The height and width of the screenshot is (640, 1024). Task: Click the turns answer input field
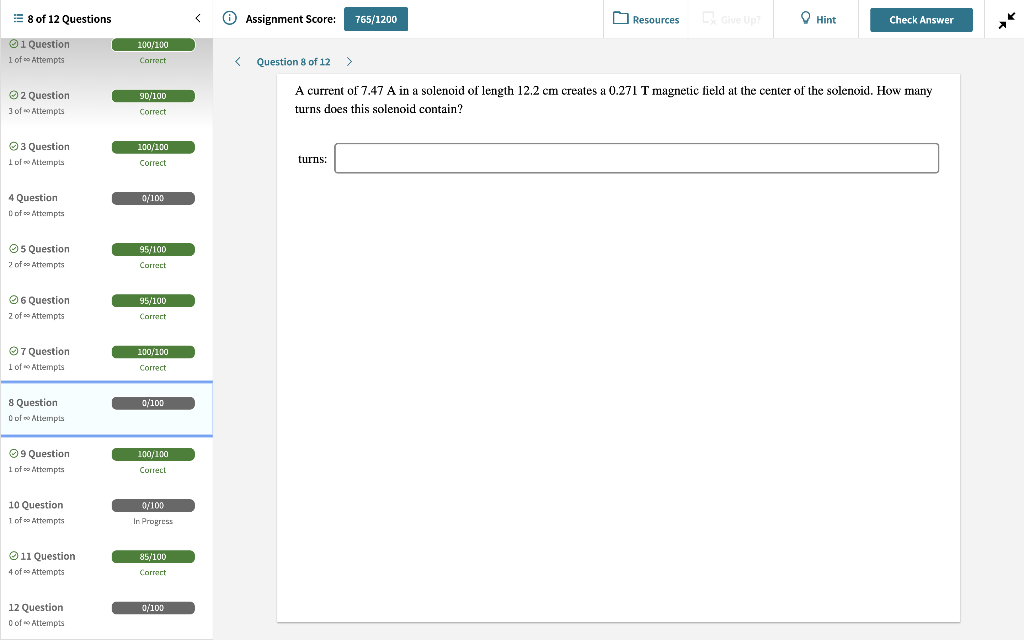(x=637, y=157)
